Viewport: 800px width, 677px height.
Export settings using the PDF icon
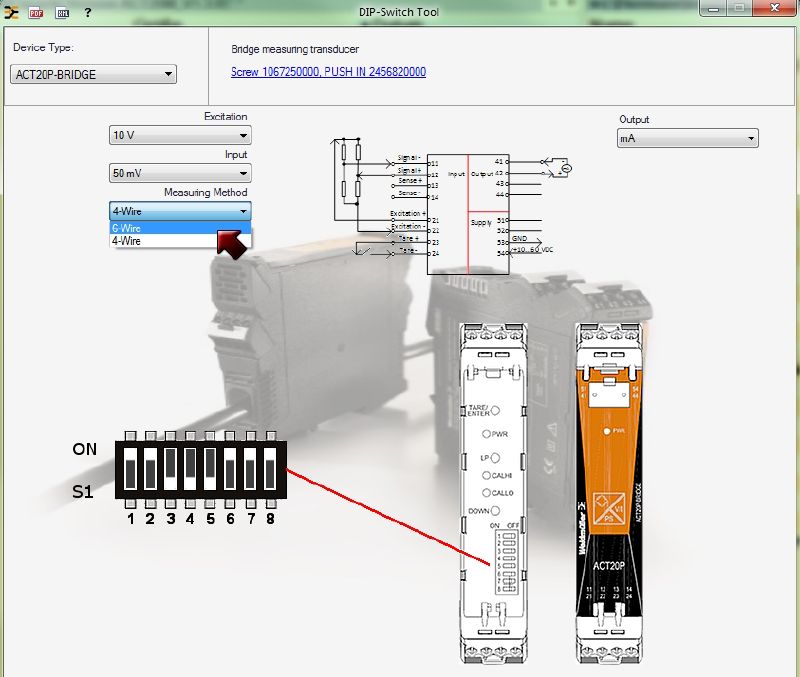tap(36, 13)
